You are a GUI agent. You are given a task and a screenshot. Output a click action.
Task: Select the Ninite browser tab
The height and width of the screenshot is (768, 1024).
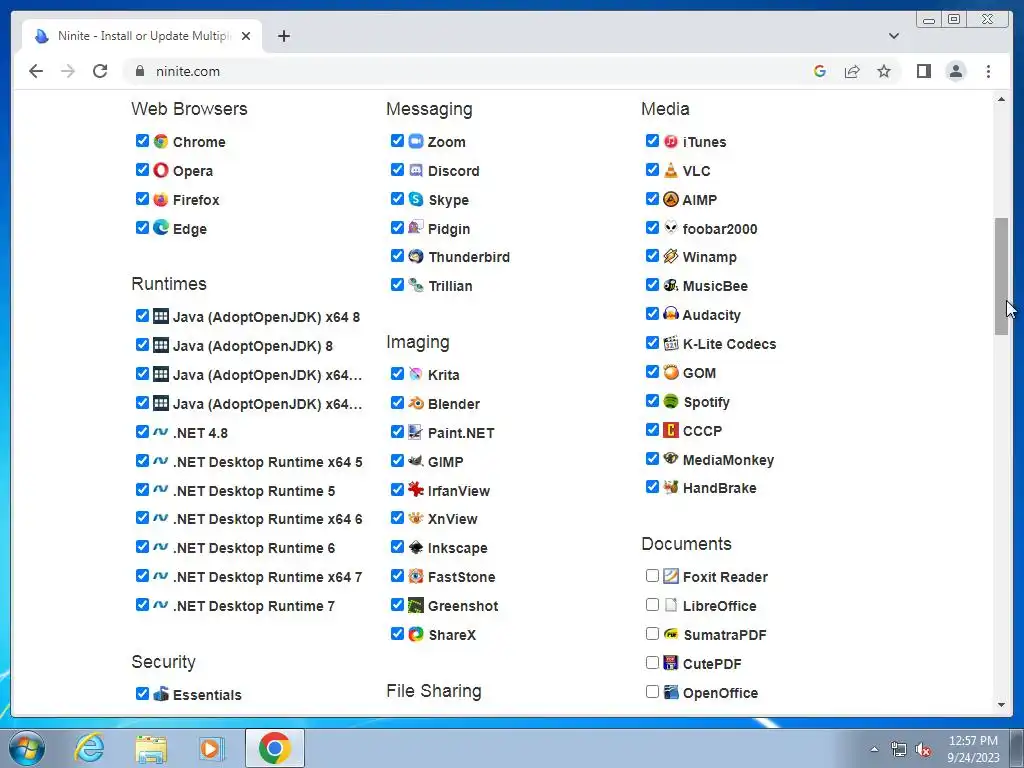(x=142, y=36)
